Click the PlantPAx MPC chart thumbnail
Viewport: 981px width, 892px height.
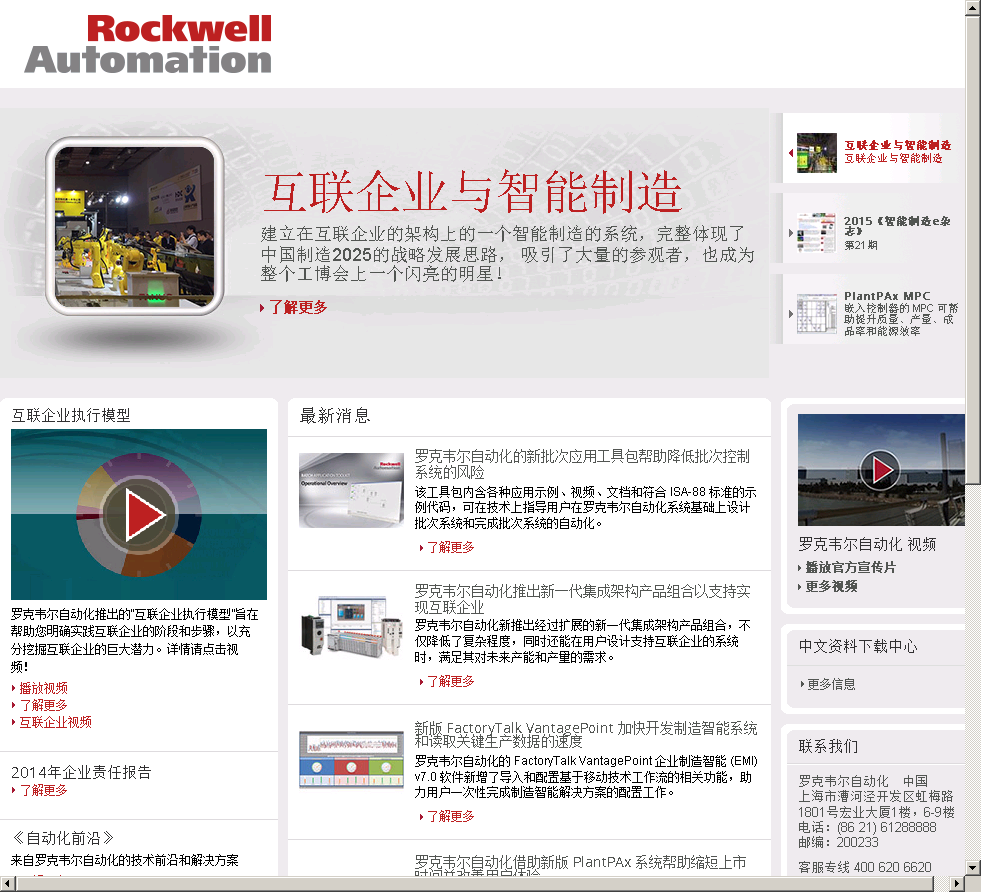tap(816, 313)
